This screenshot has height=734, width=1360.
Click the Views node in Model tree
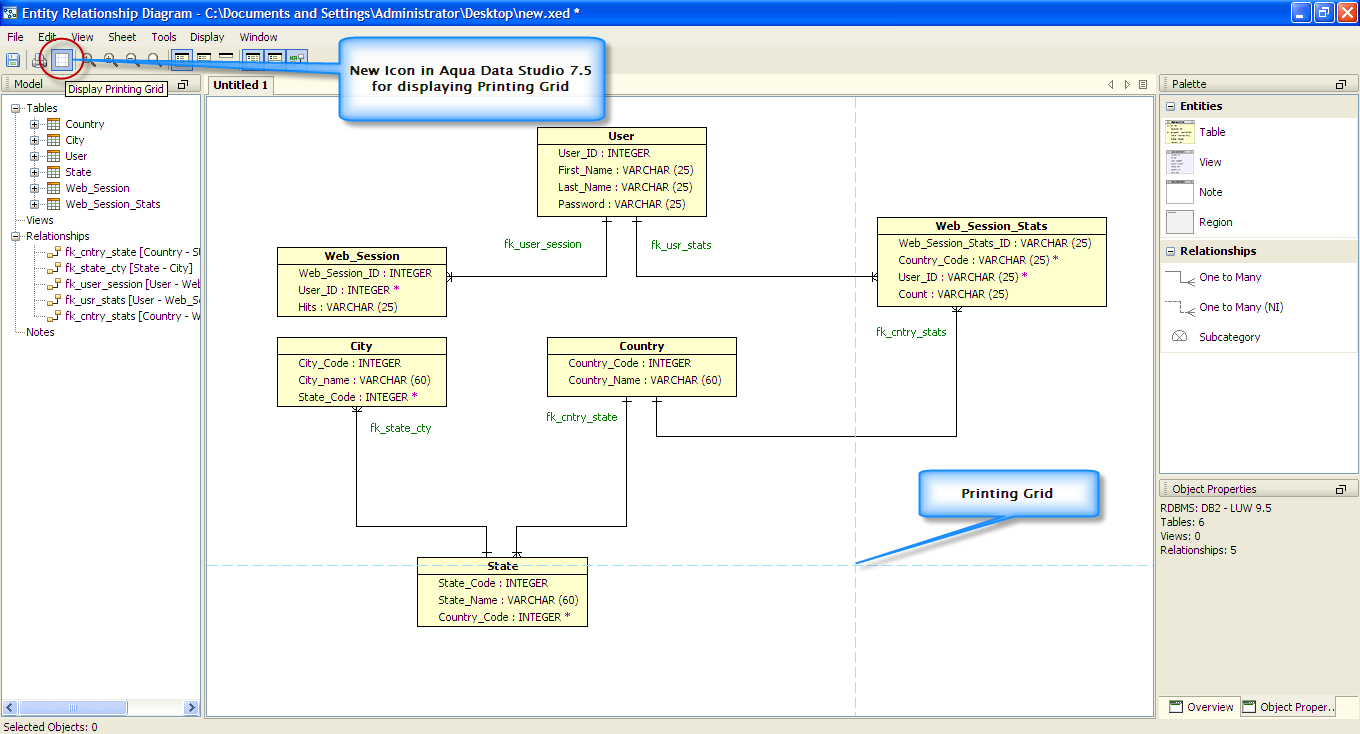tap(40, 220)
